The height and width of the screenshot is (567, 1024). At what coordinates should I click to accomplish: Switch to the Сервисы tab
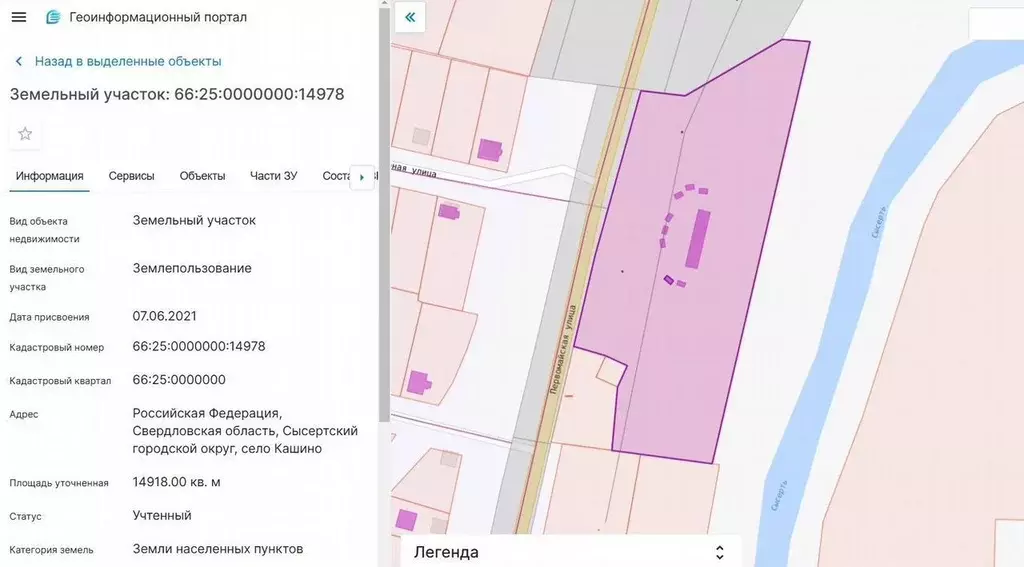point(131,176)
